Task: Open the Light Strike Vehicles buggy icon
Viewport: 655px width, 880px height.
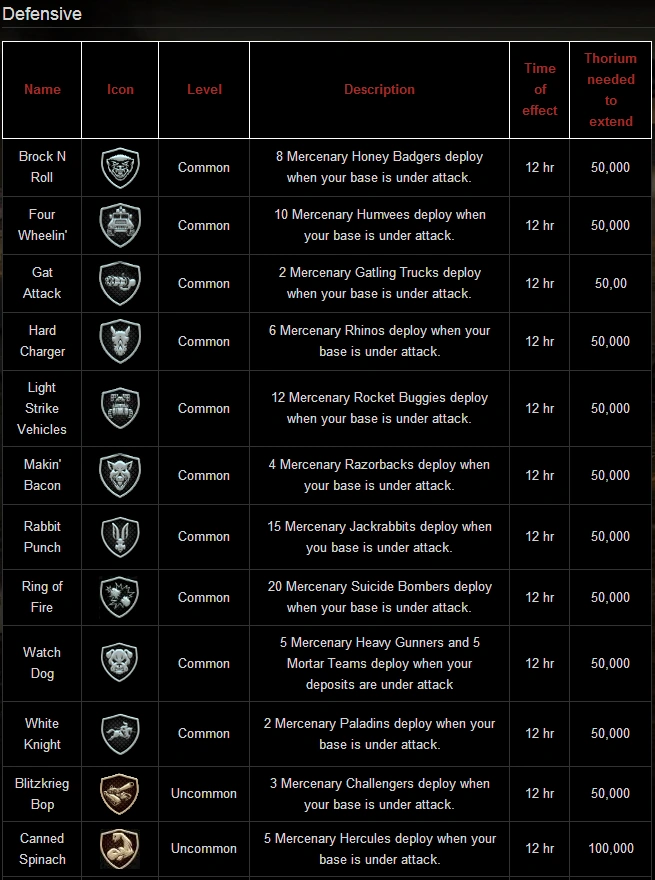Action: coord(120,408)
